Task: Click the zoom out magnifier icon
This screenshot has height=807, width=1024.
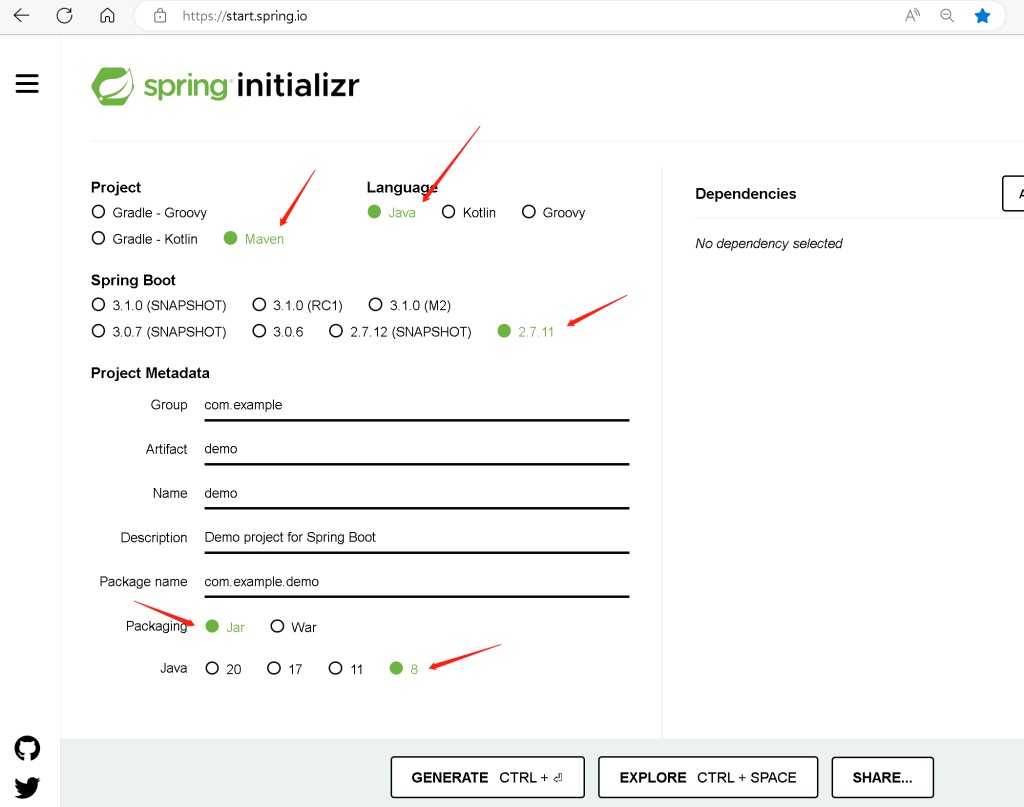Action: [947, 16]
